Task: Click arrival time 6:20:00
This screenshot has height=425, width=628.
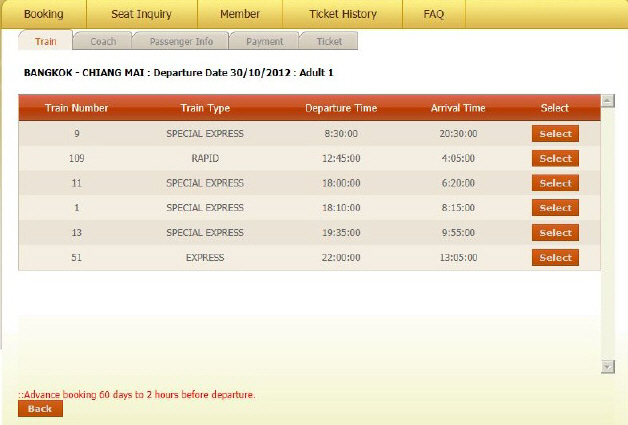Action: [458, 183]
